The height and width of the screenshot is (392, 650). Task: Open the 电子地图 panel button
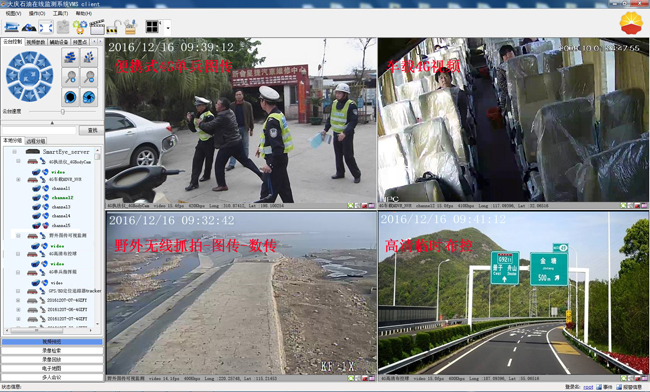click(x=52, y=368)
